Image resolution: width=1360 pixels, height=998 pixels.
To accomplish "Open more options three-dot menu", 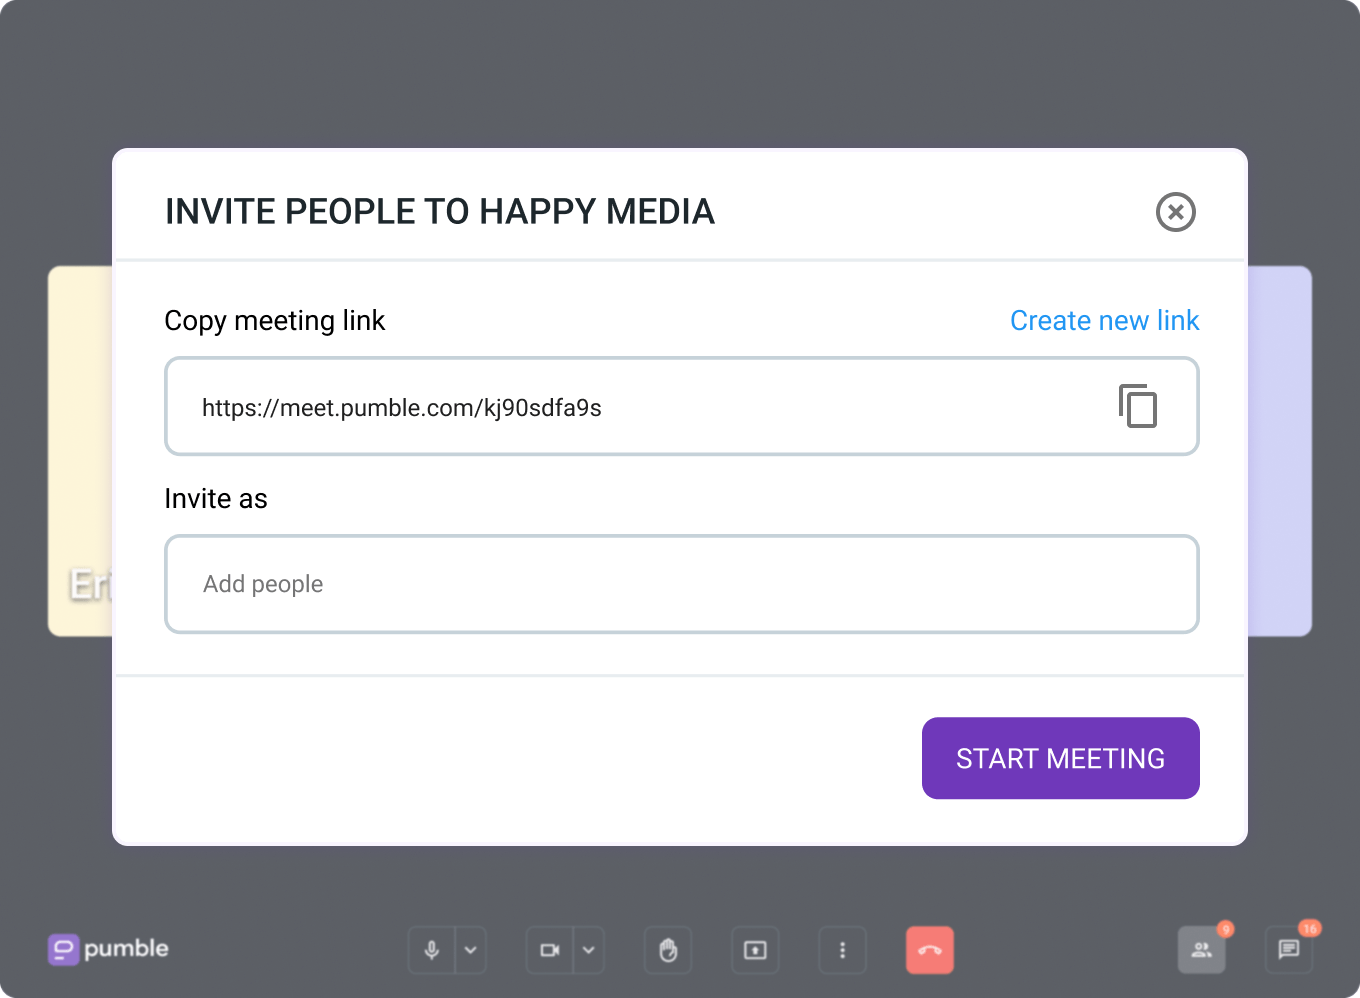I will point(842,950).
